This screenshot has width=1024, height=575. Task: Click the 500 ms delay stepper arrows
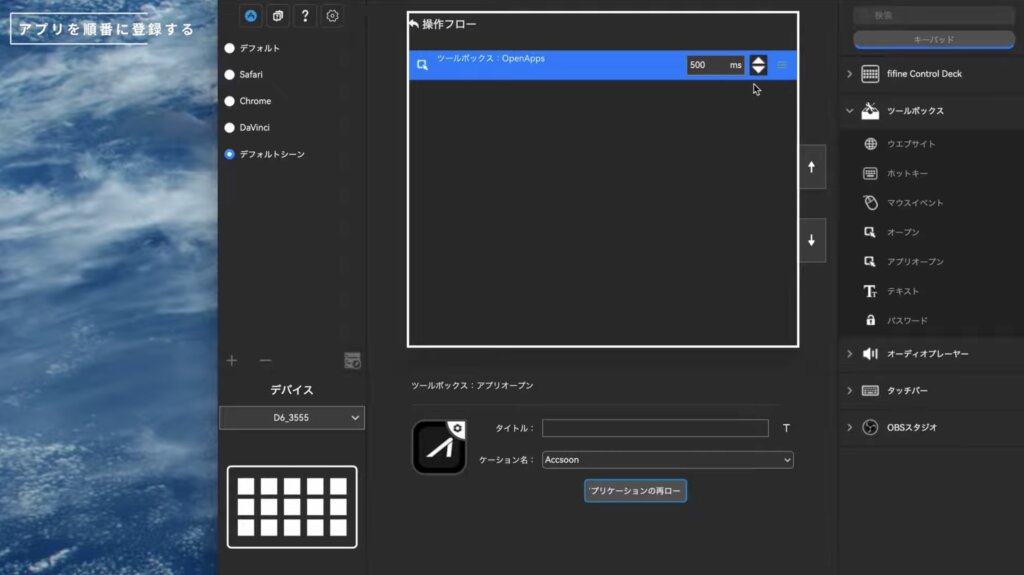click(x=758, y=65)
